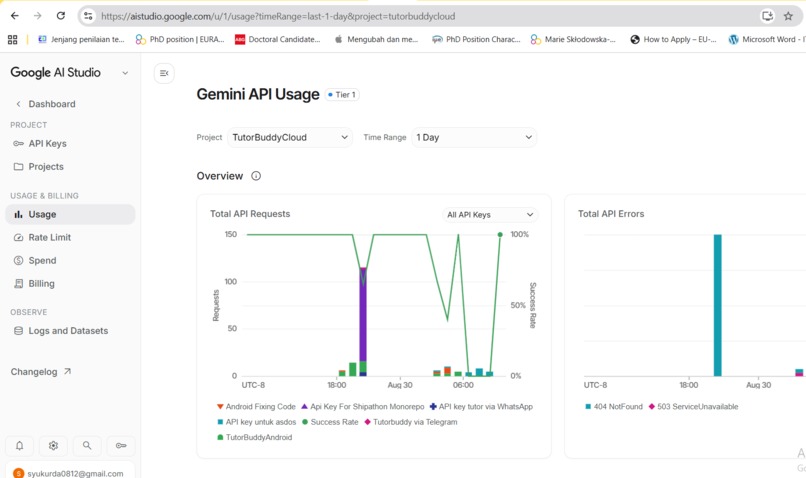Toggle 404 NotFound legend entry
This screenshot has height=478, width=806.
614,407
